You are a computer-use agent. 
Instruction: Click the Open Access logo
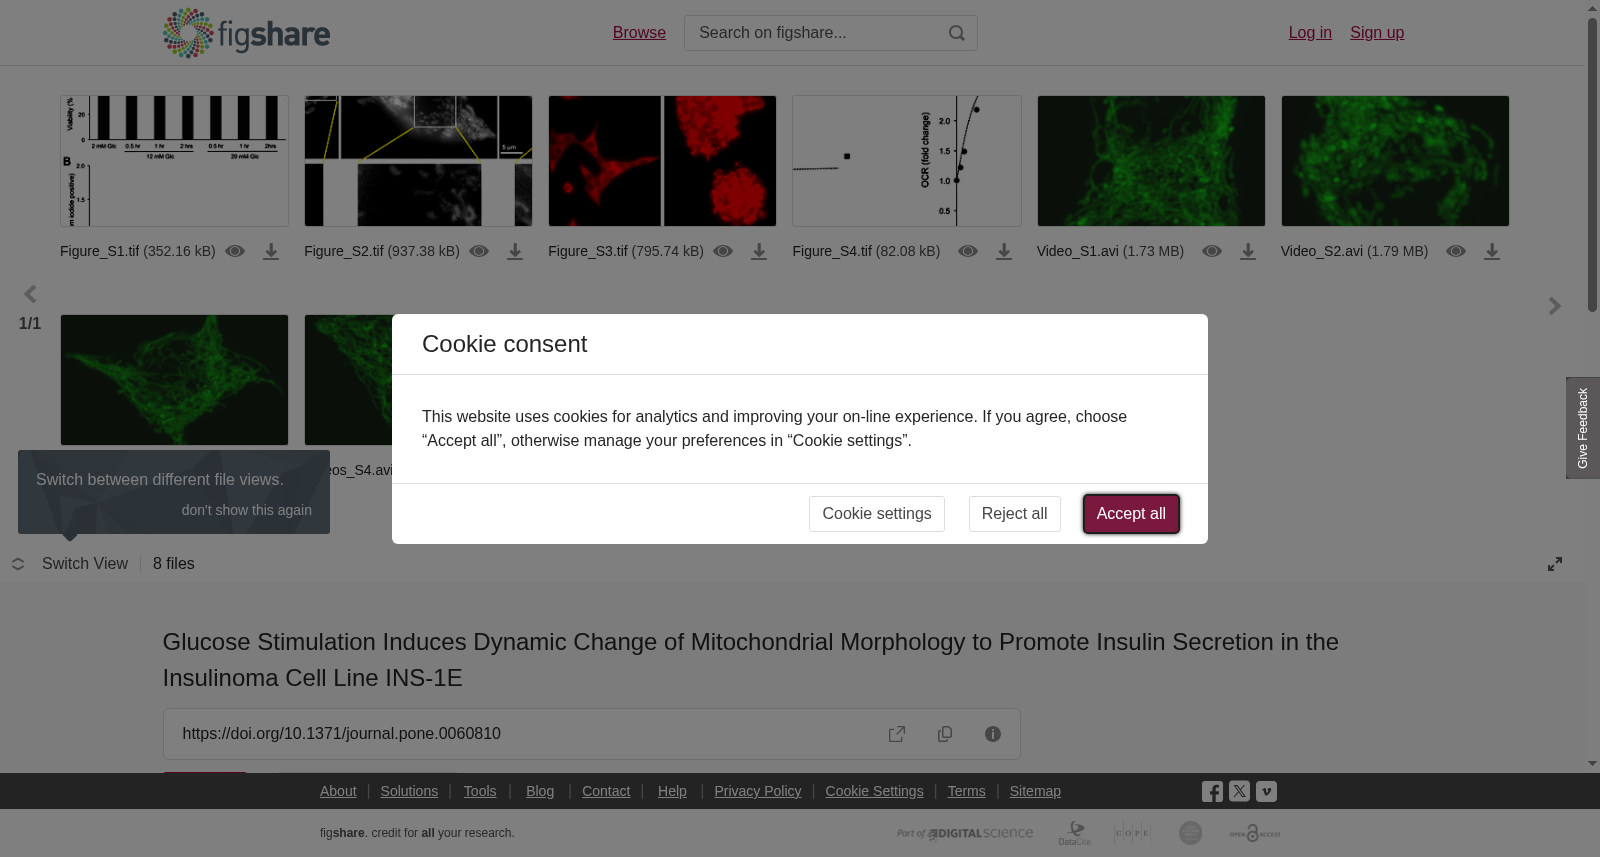1255,833
